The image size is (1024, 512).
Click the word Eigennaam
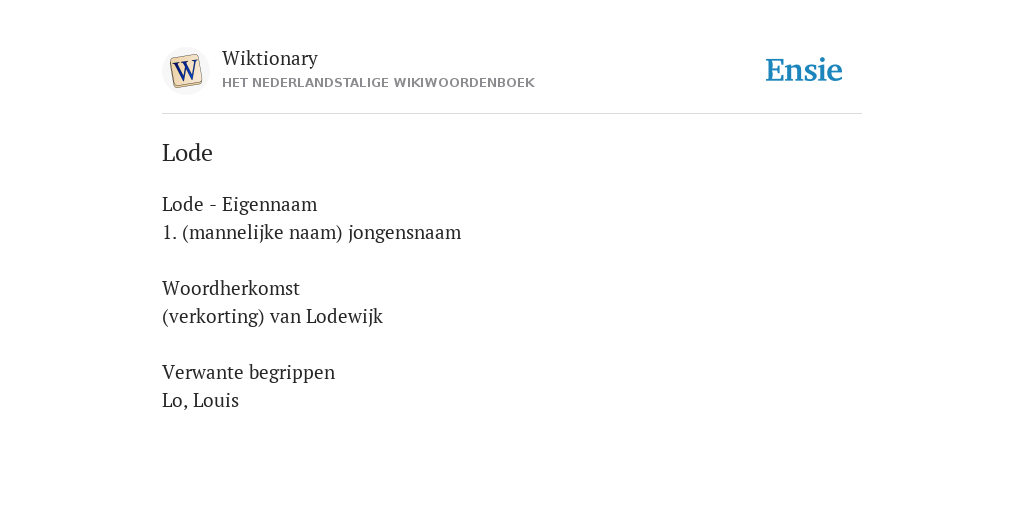point(270,204)
